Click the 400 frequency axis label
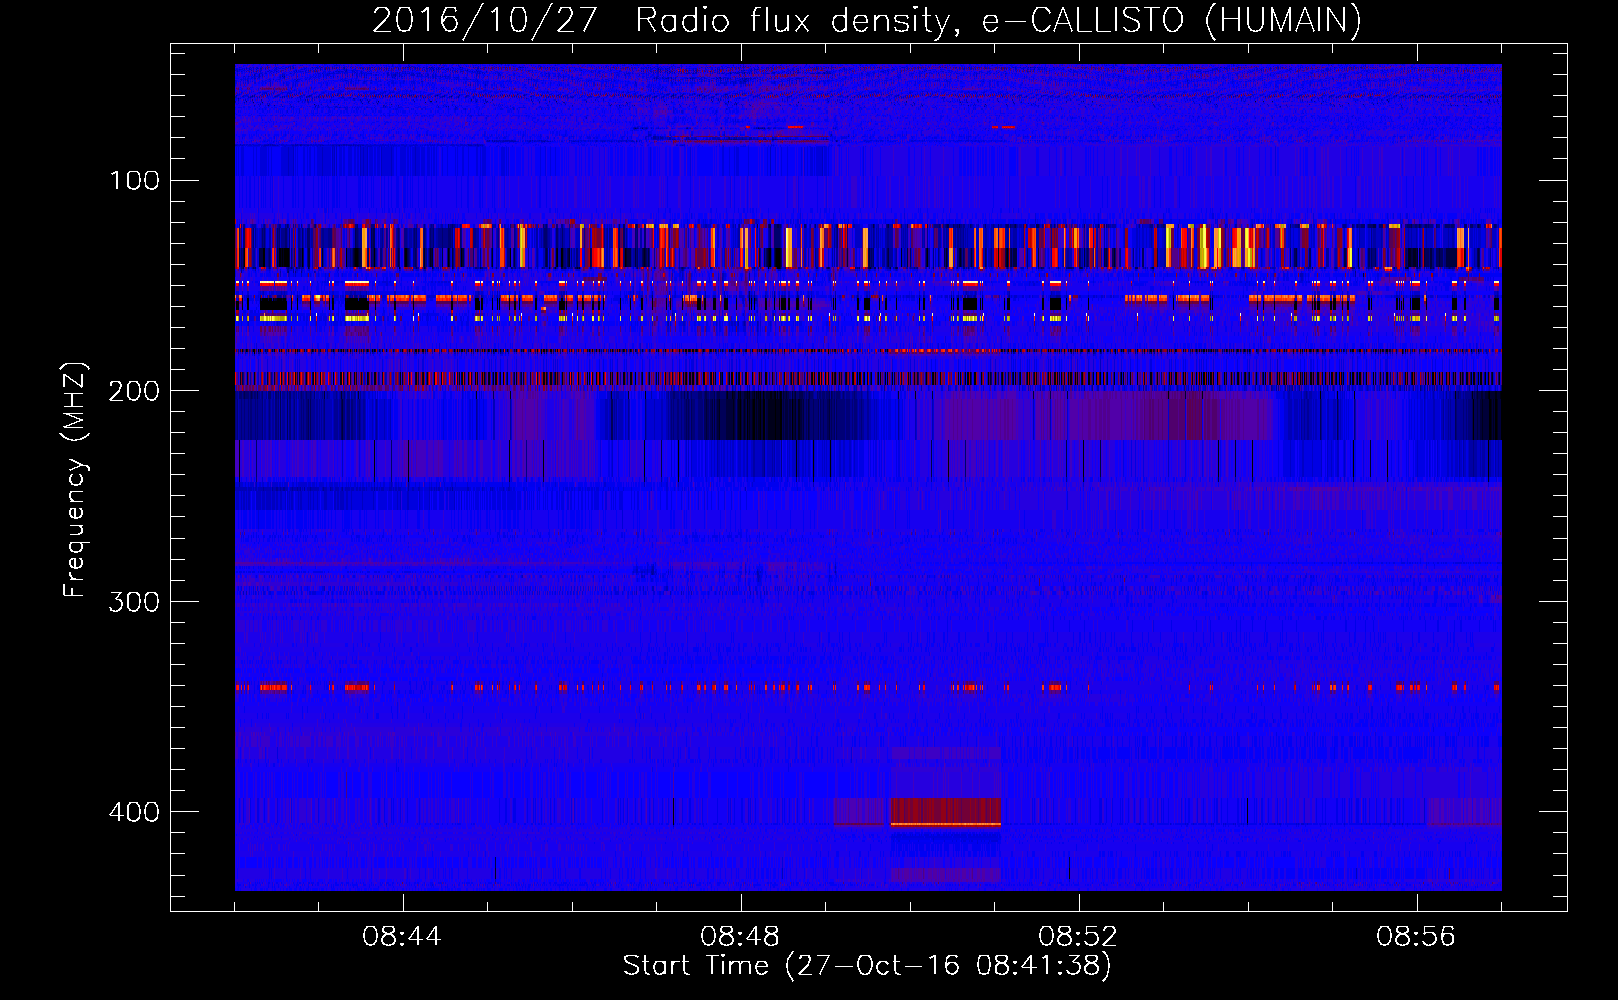 (x=134, y=812)
